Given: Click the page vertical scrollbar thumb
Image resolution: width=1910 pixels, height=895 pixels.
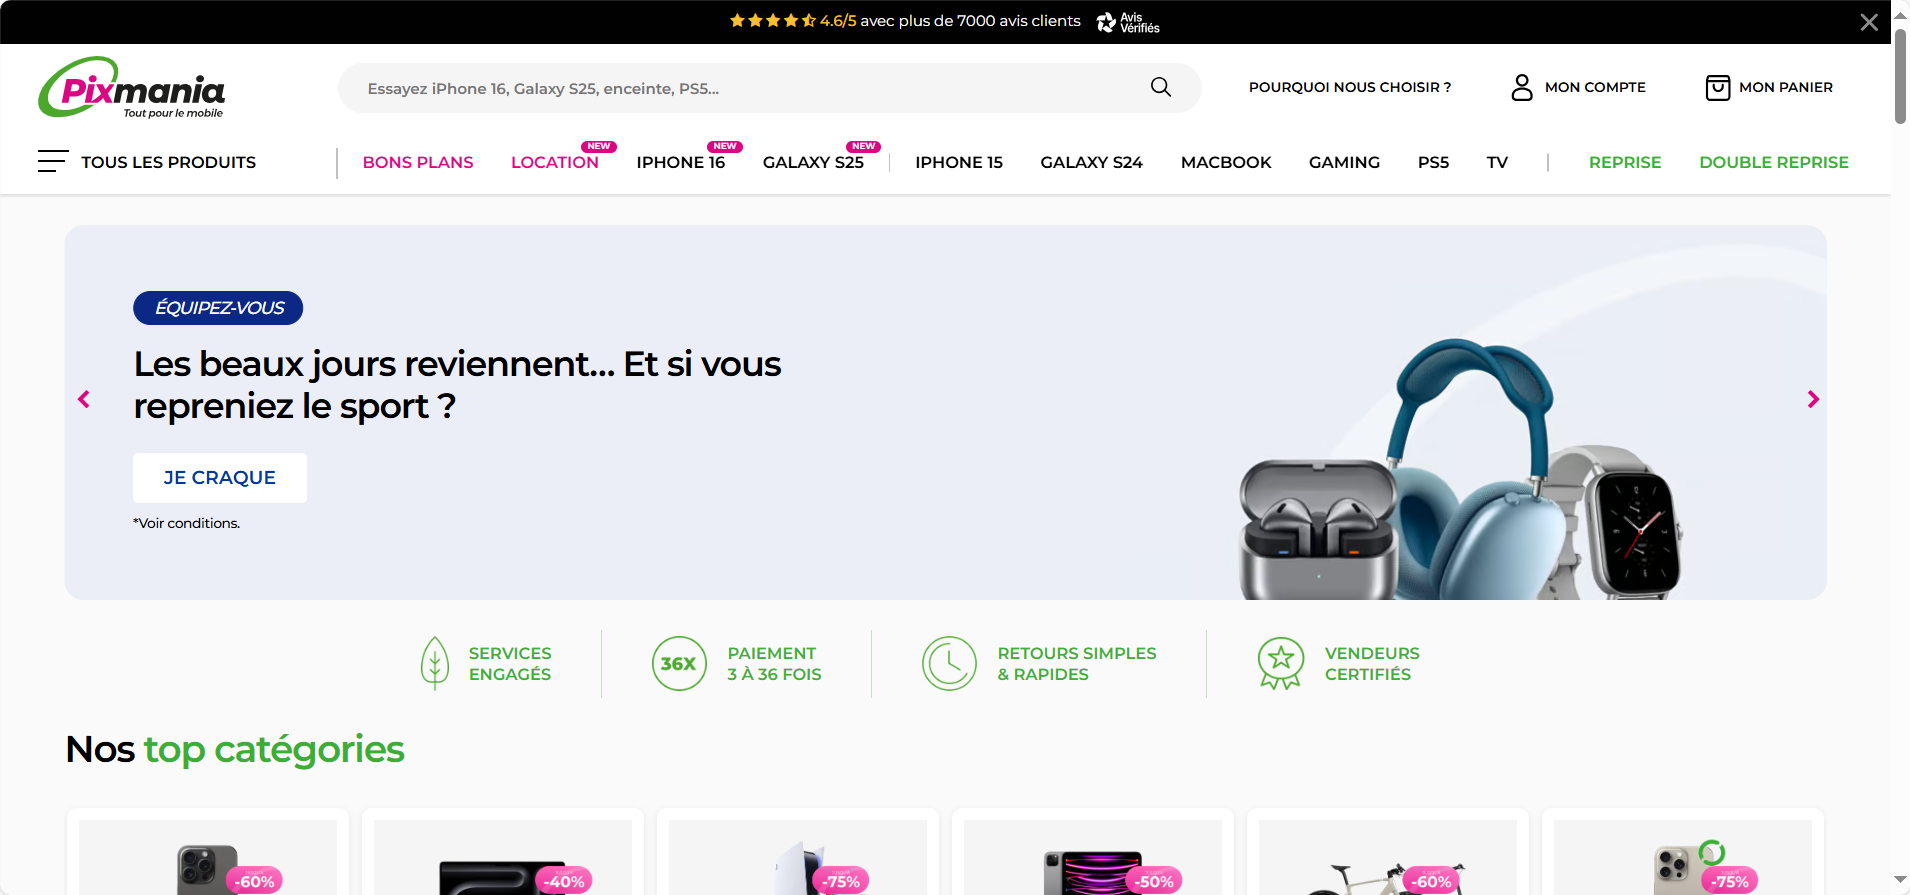Looking at the screenshot, I should (1900, 76).
